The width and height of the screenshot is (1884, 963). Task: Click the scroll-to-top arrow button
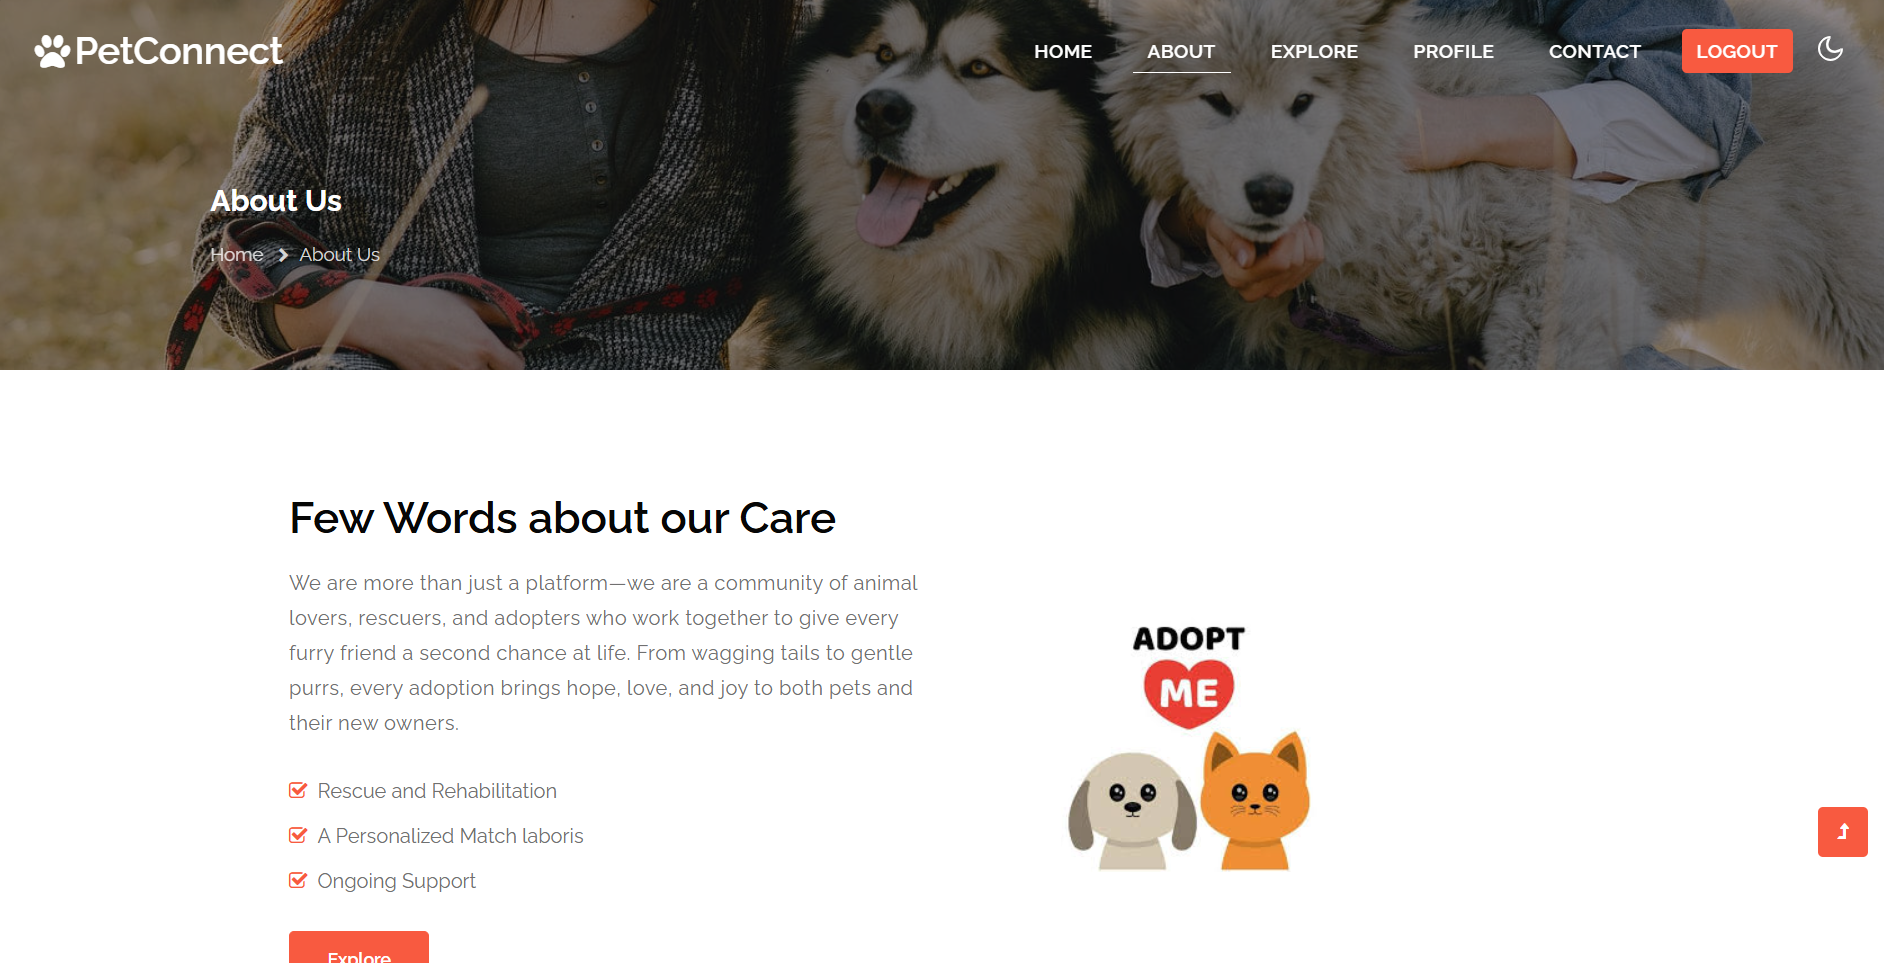1842,832
